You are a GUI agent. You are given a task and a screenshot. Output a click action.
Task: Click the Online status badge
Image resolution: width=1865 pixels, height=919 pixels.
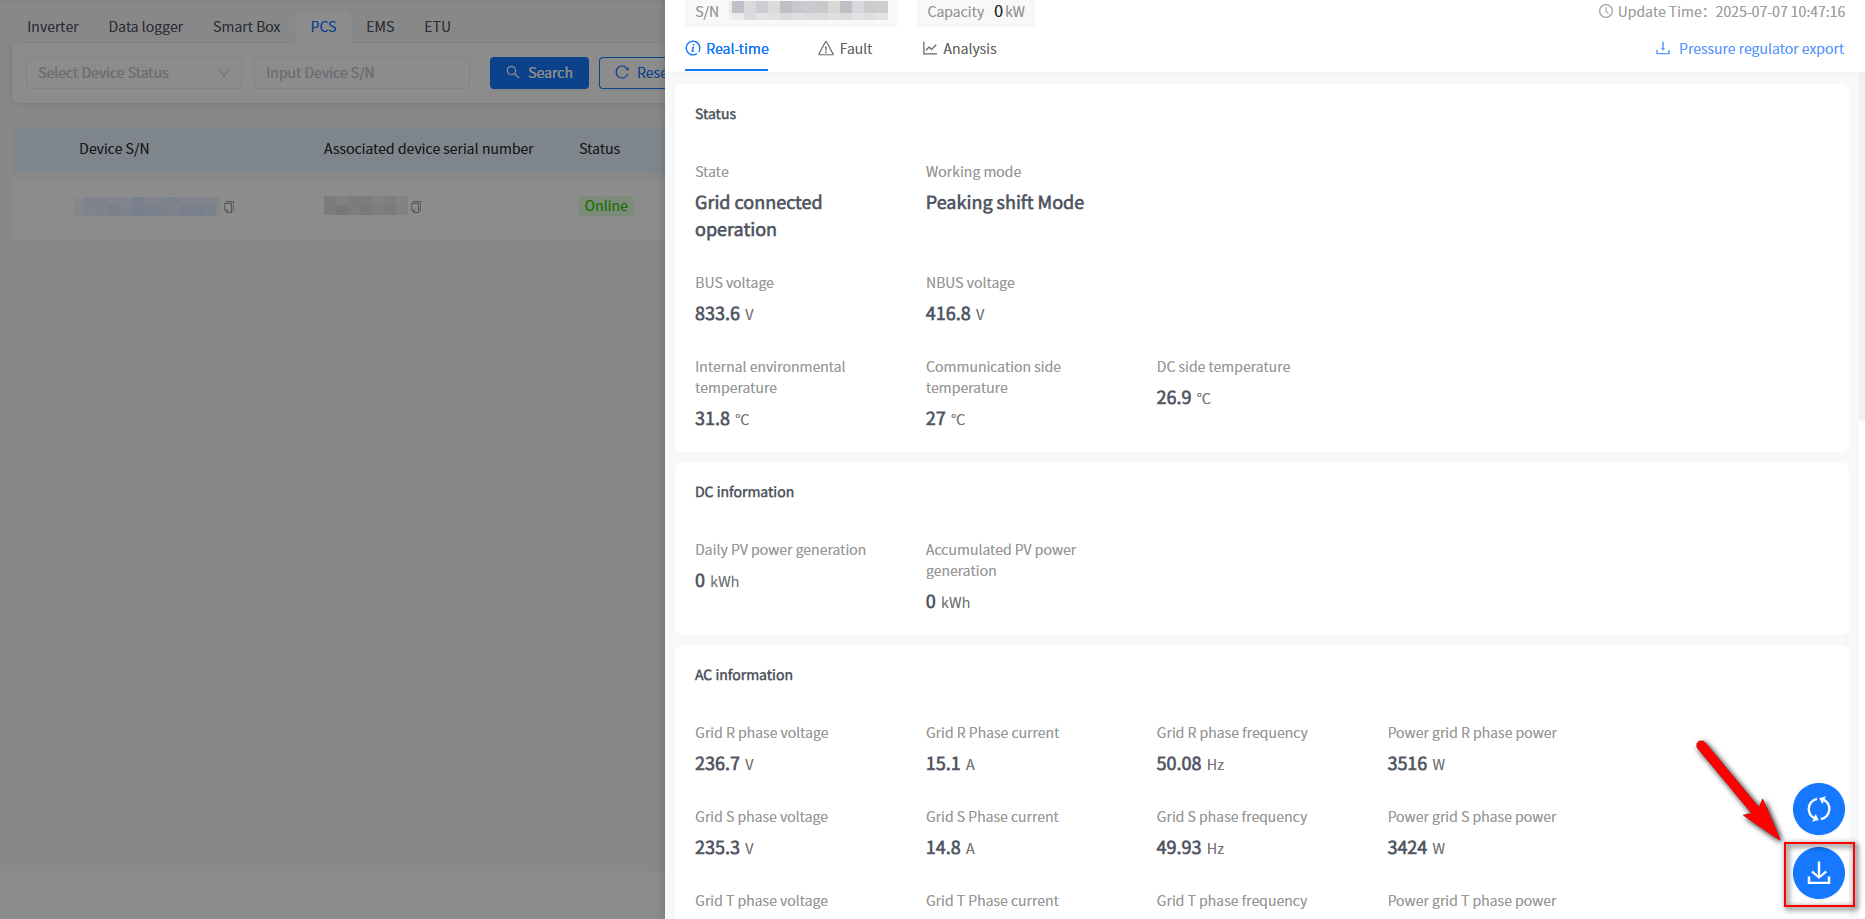(x=606, y=206)
